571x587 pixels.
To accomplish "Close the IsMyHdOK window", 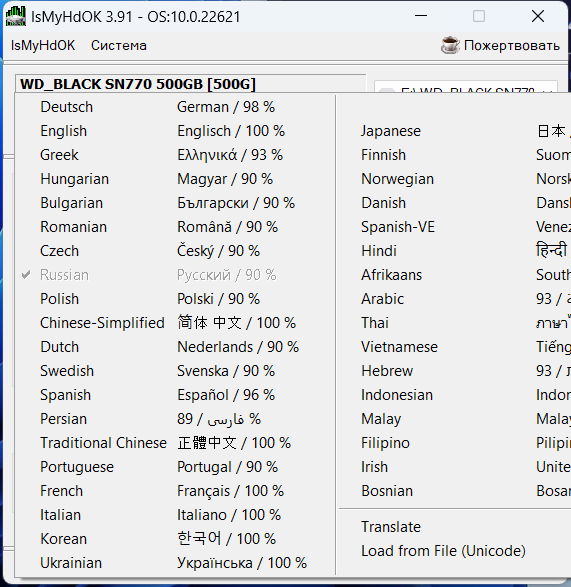I will [538, 16].
